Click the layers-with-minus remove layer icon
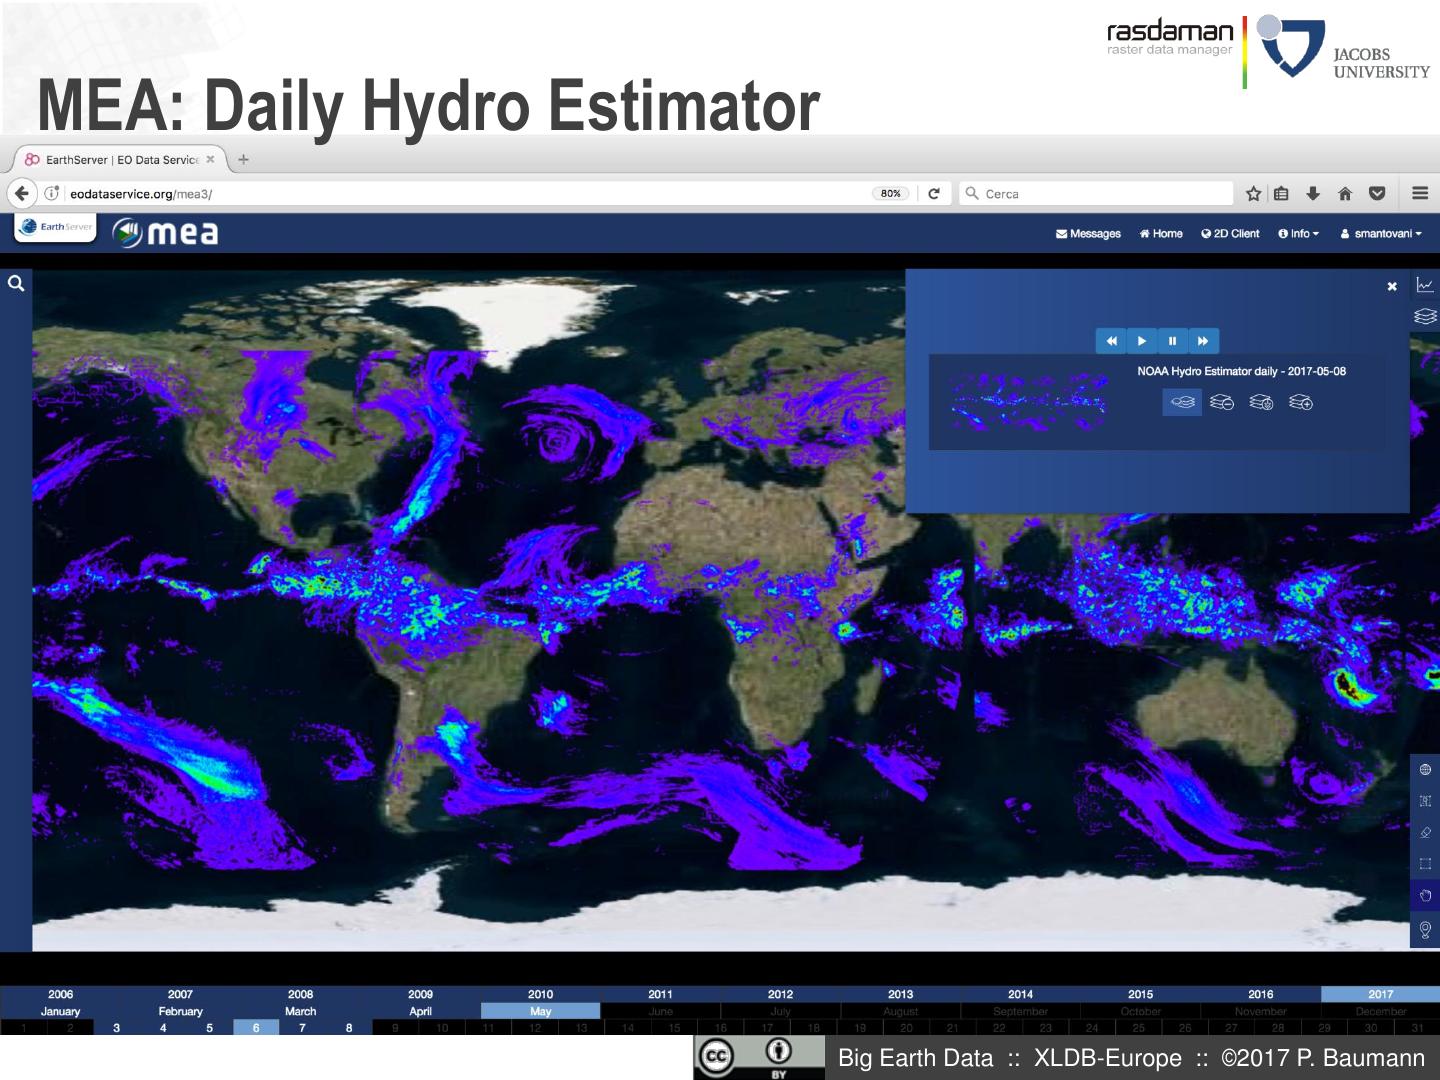The width and height of the screenshot is (1440, 1080). tap(1222, 402)
